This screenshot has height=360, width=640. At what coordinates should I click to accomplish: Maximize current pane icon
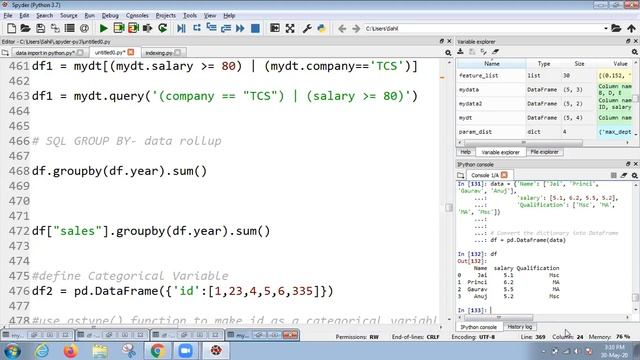coord(275,28)
